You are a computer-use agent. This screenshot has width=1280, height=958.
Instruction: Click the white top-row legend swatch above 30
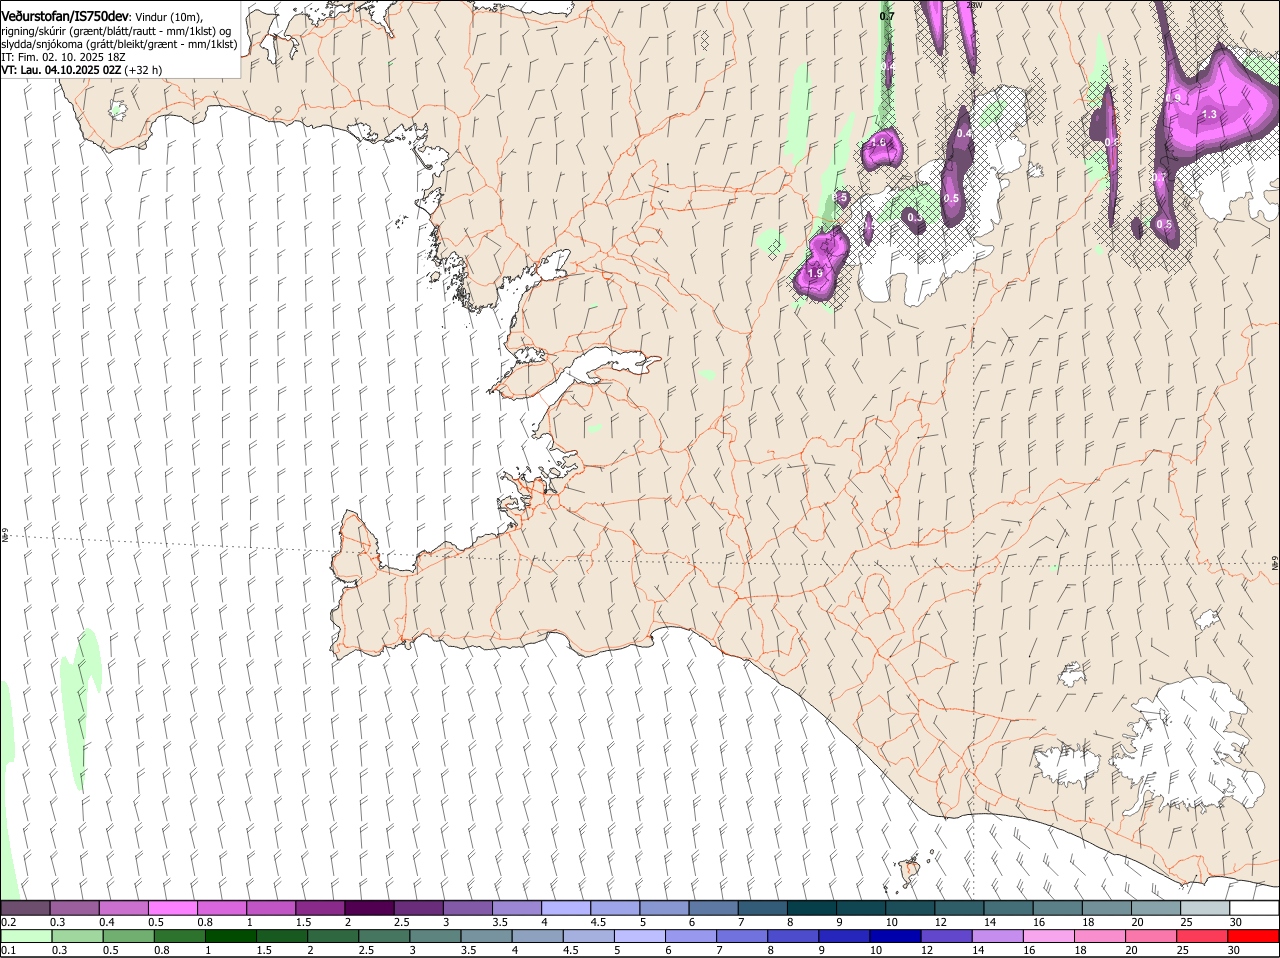(x=1254, y=909)
